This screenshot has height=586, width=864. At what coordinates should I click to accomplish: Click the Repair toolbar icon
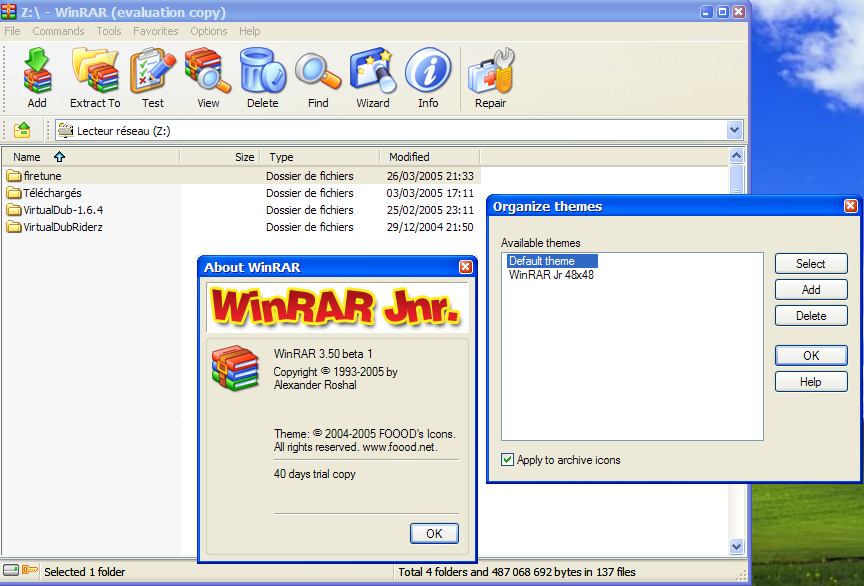click(x=490, y=72)
